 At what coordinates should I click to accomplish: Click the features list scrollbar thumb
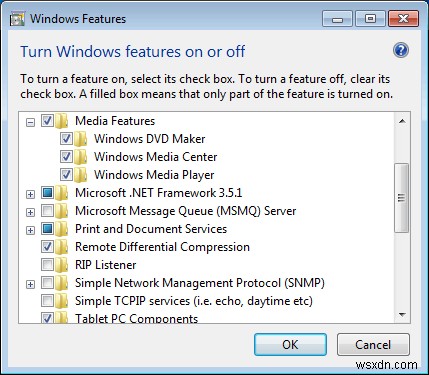click(x=402, y=198)
